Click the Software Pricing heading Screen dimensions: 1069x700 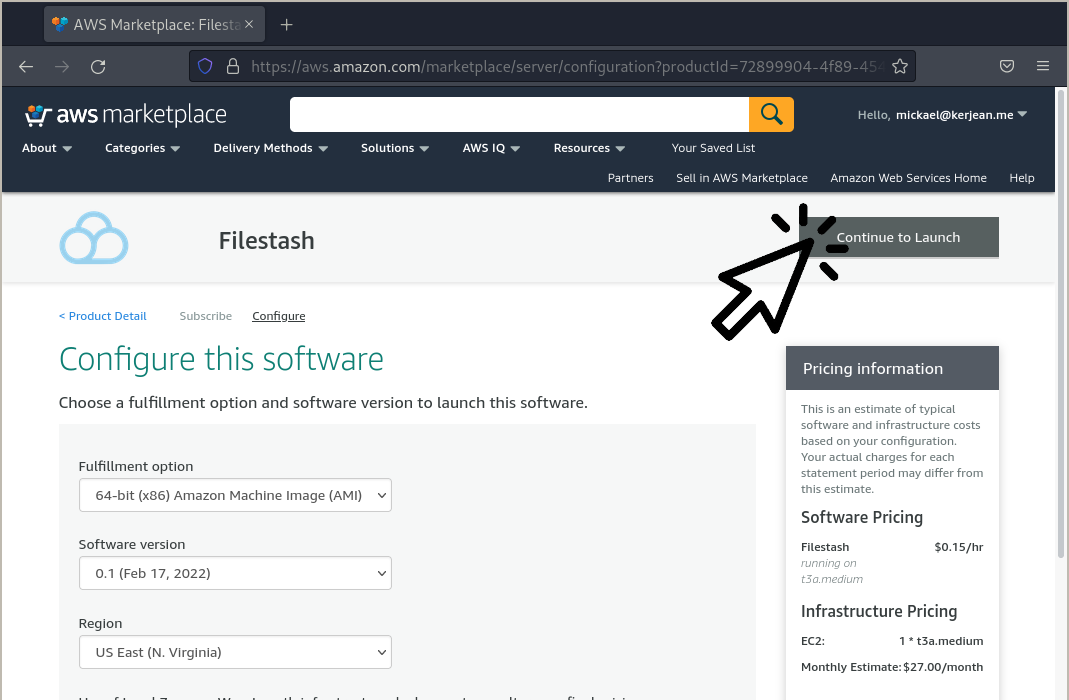(862, 517)
